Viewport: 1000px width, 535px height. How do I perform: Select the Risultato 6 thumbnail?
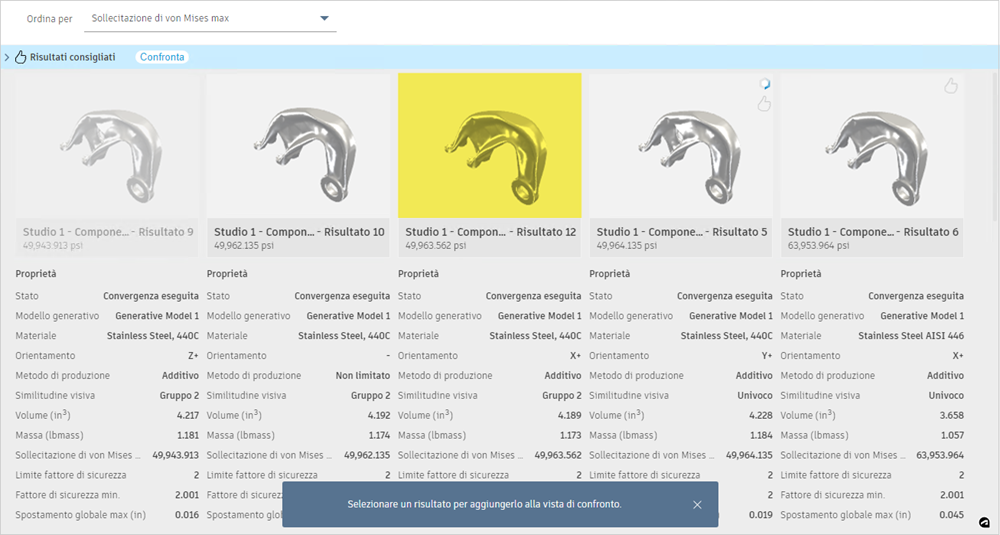872,145
